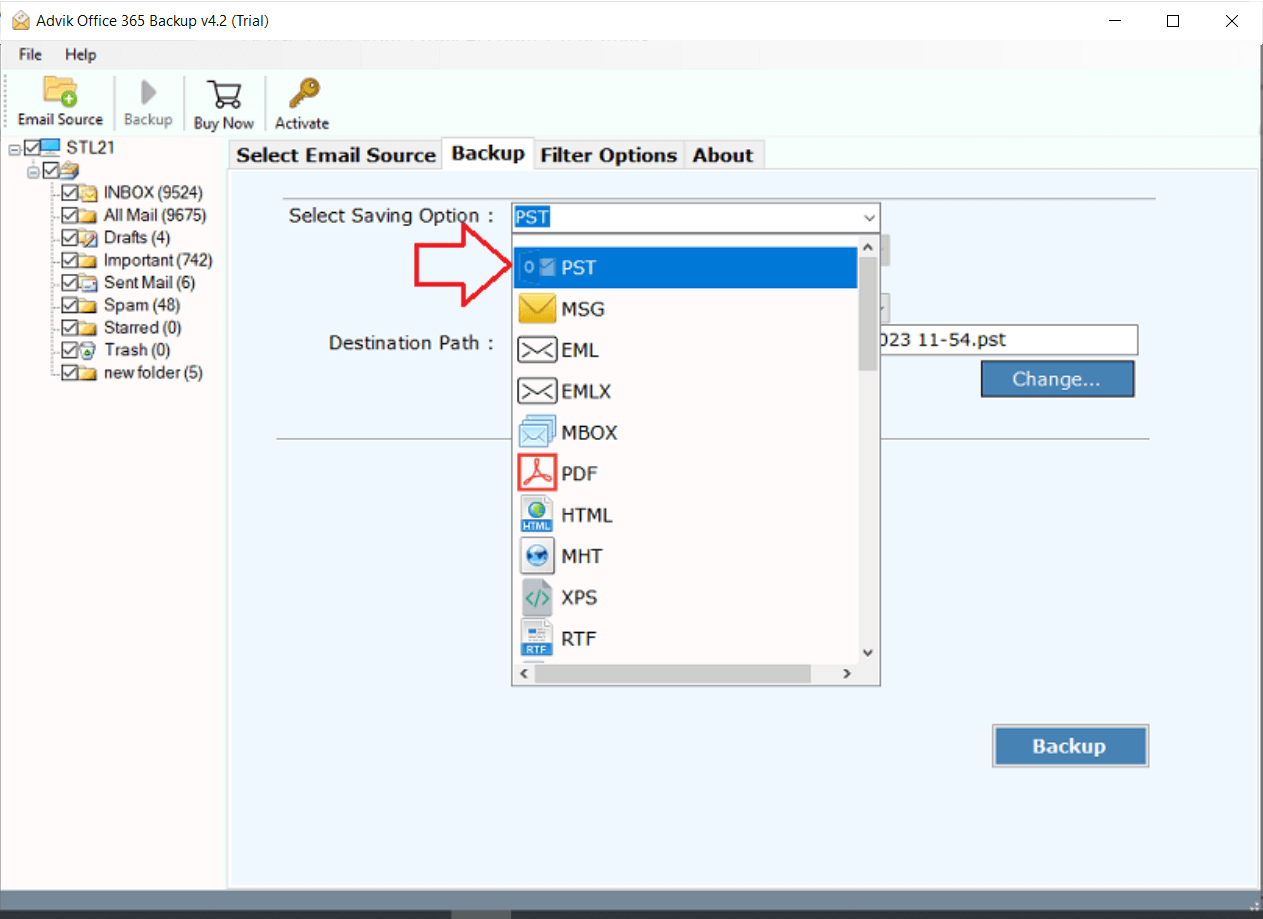Image resolution: width=1263 pixels, height=919 pixels.
Task: Click the INBOX folder icon
Action: [89, 193]
